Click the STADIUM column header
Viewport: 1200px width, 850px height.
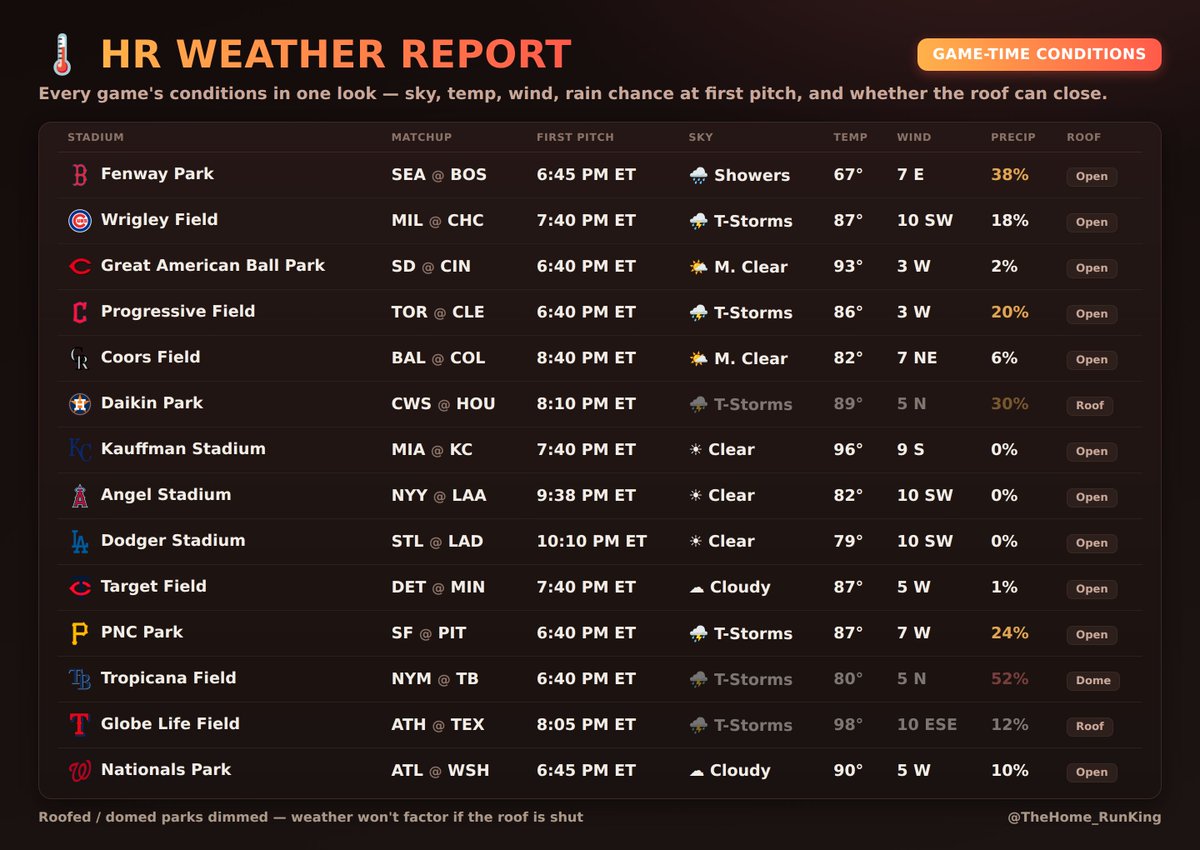point(96,137)
